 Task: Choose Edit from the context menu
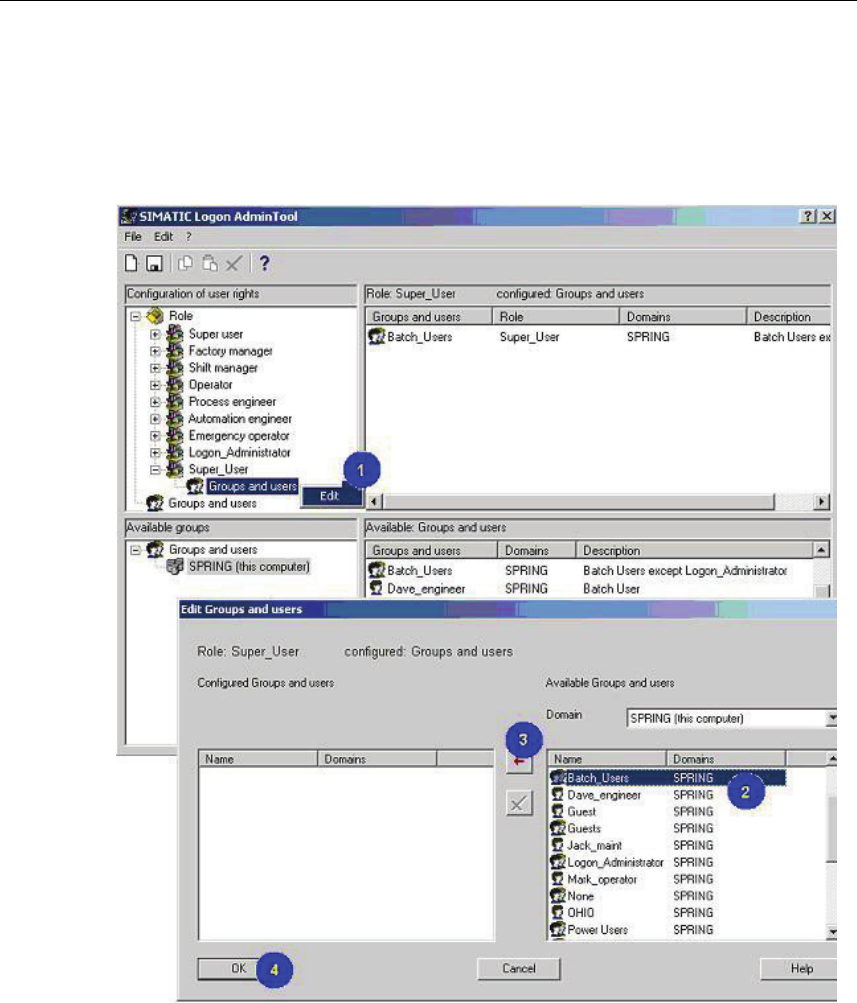[331, 496]
